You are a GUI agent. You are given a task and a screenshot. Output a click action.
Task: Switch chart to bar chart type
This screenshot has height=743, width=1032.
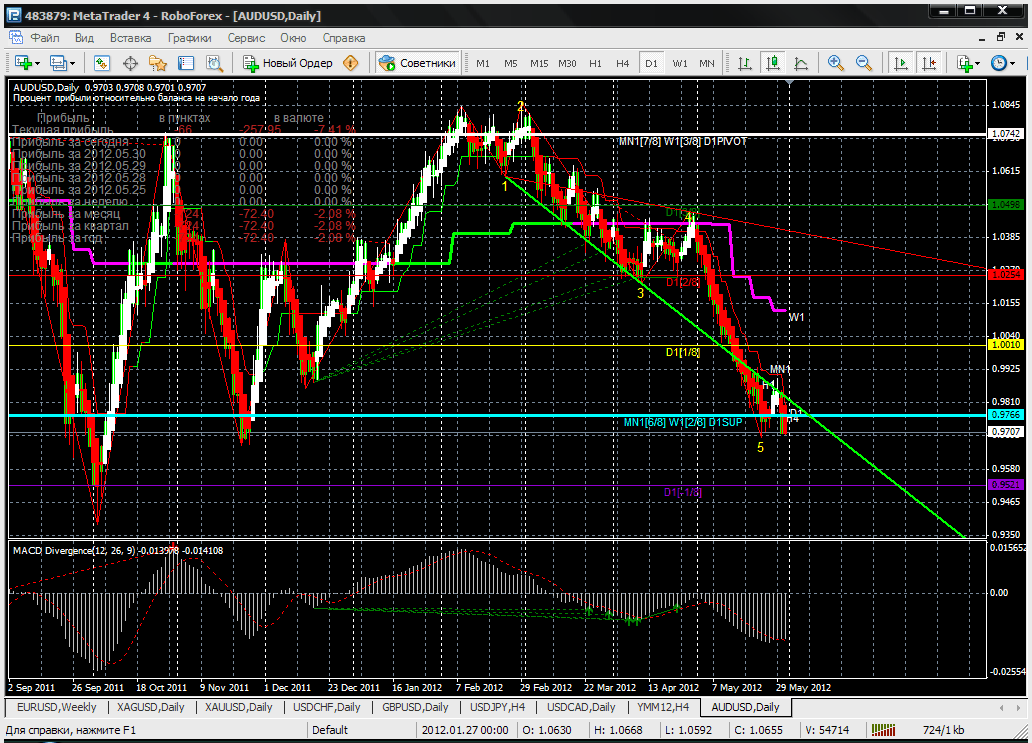[x=744, y=63]
